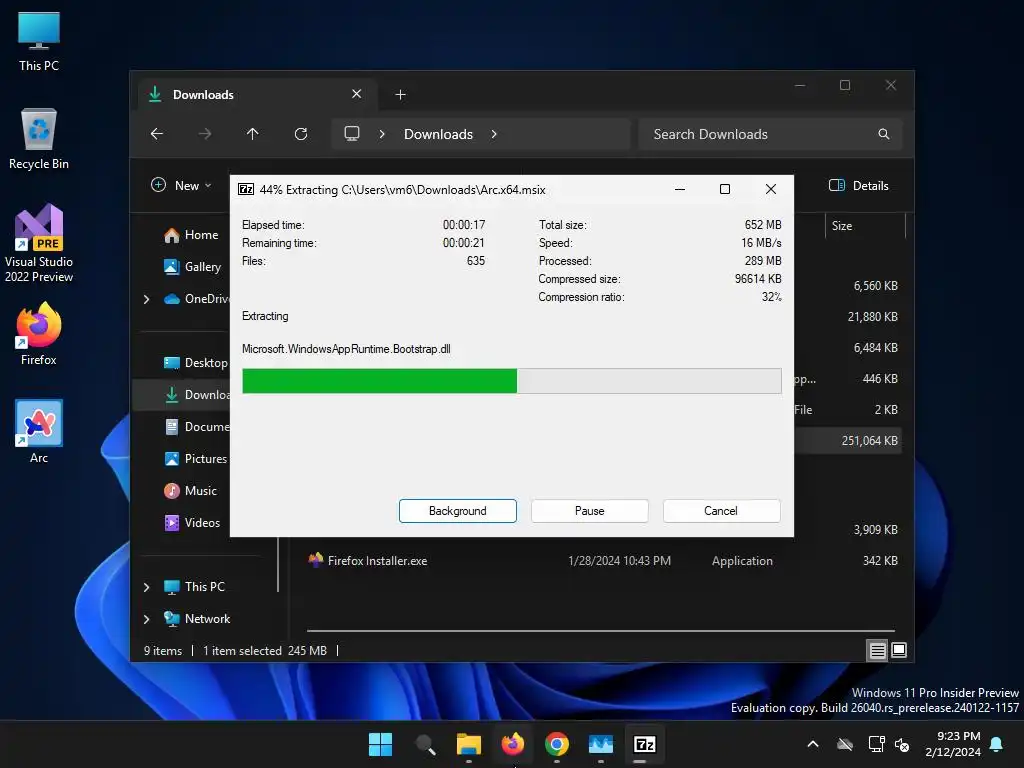Select the Downloads tab

[x=257, y=95]
